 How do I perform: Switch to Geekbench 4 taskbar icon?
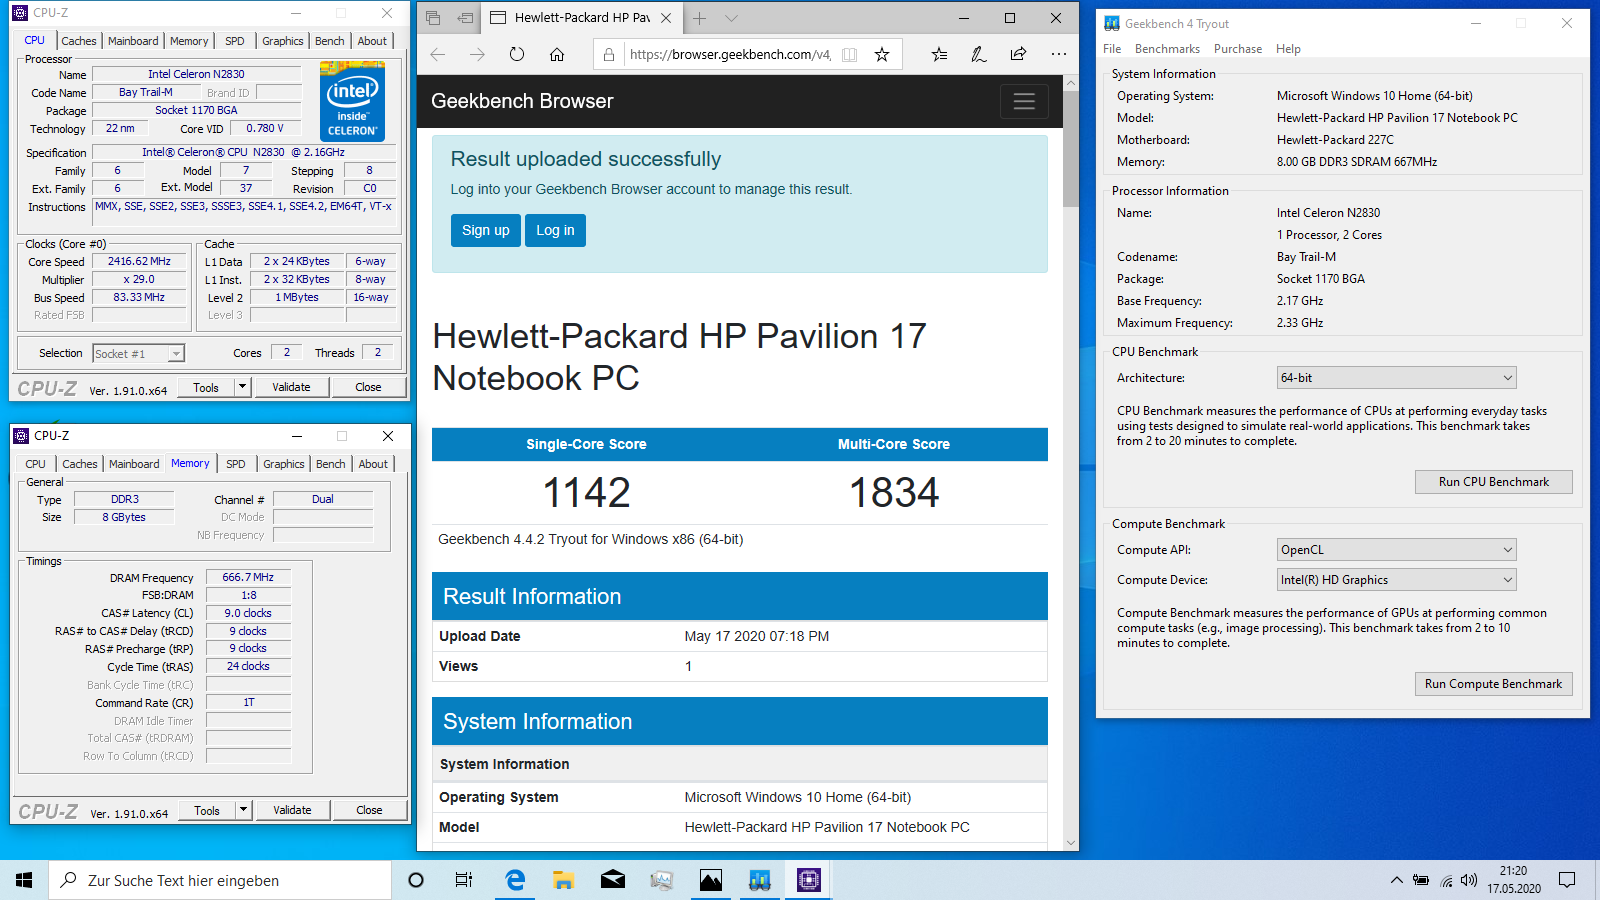pos(760,880)
